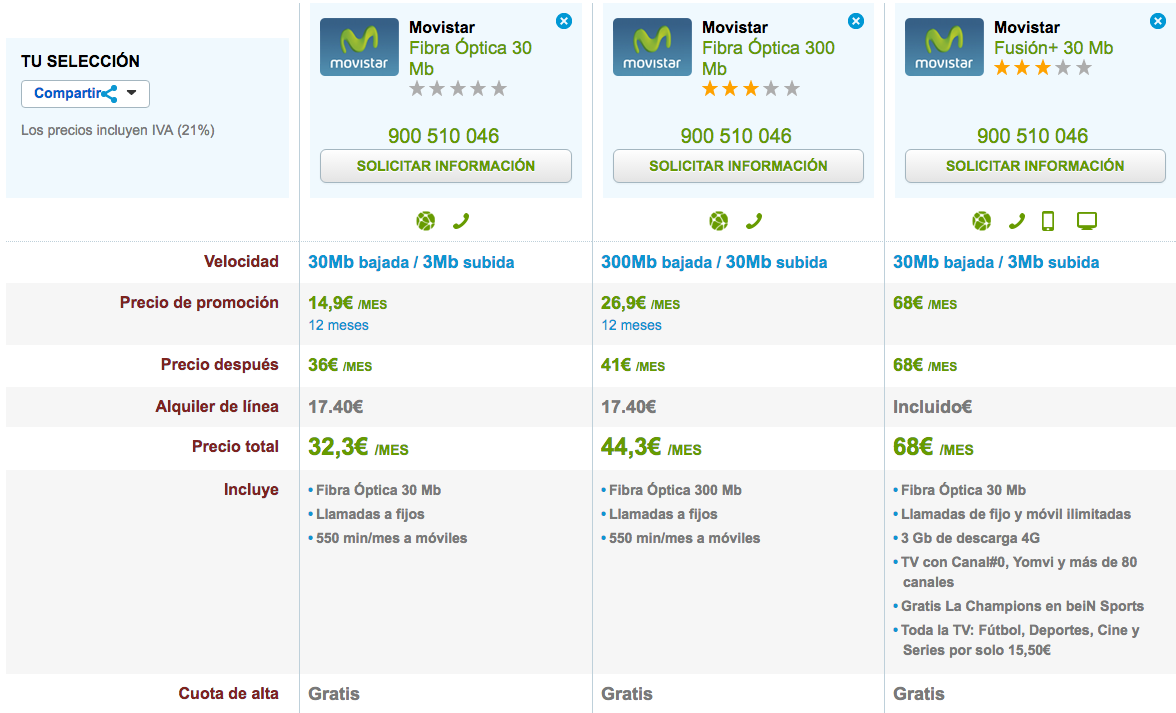
Task: Click the Movistar logo of Fibra Óptica 30 Mb
Action: pyautogui.click(x=359, y=46)
